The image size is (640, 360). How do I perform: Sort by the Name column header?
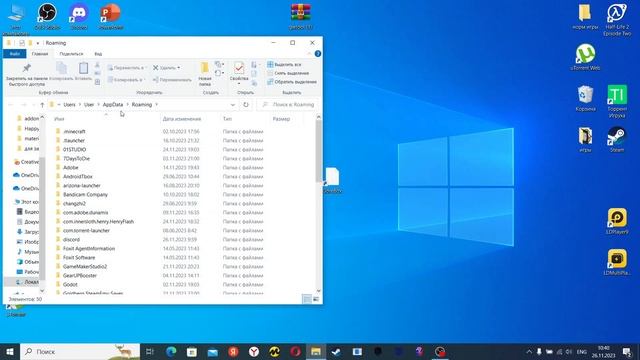click(106, 119)
